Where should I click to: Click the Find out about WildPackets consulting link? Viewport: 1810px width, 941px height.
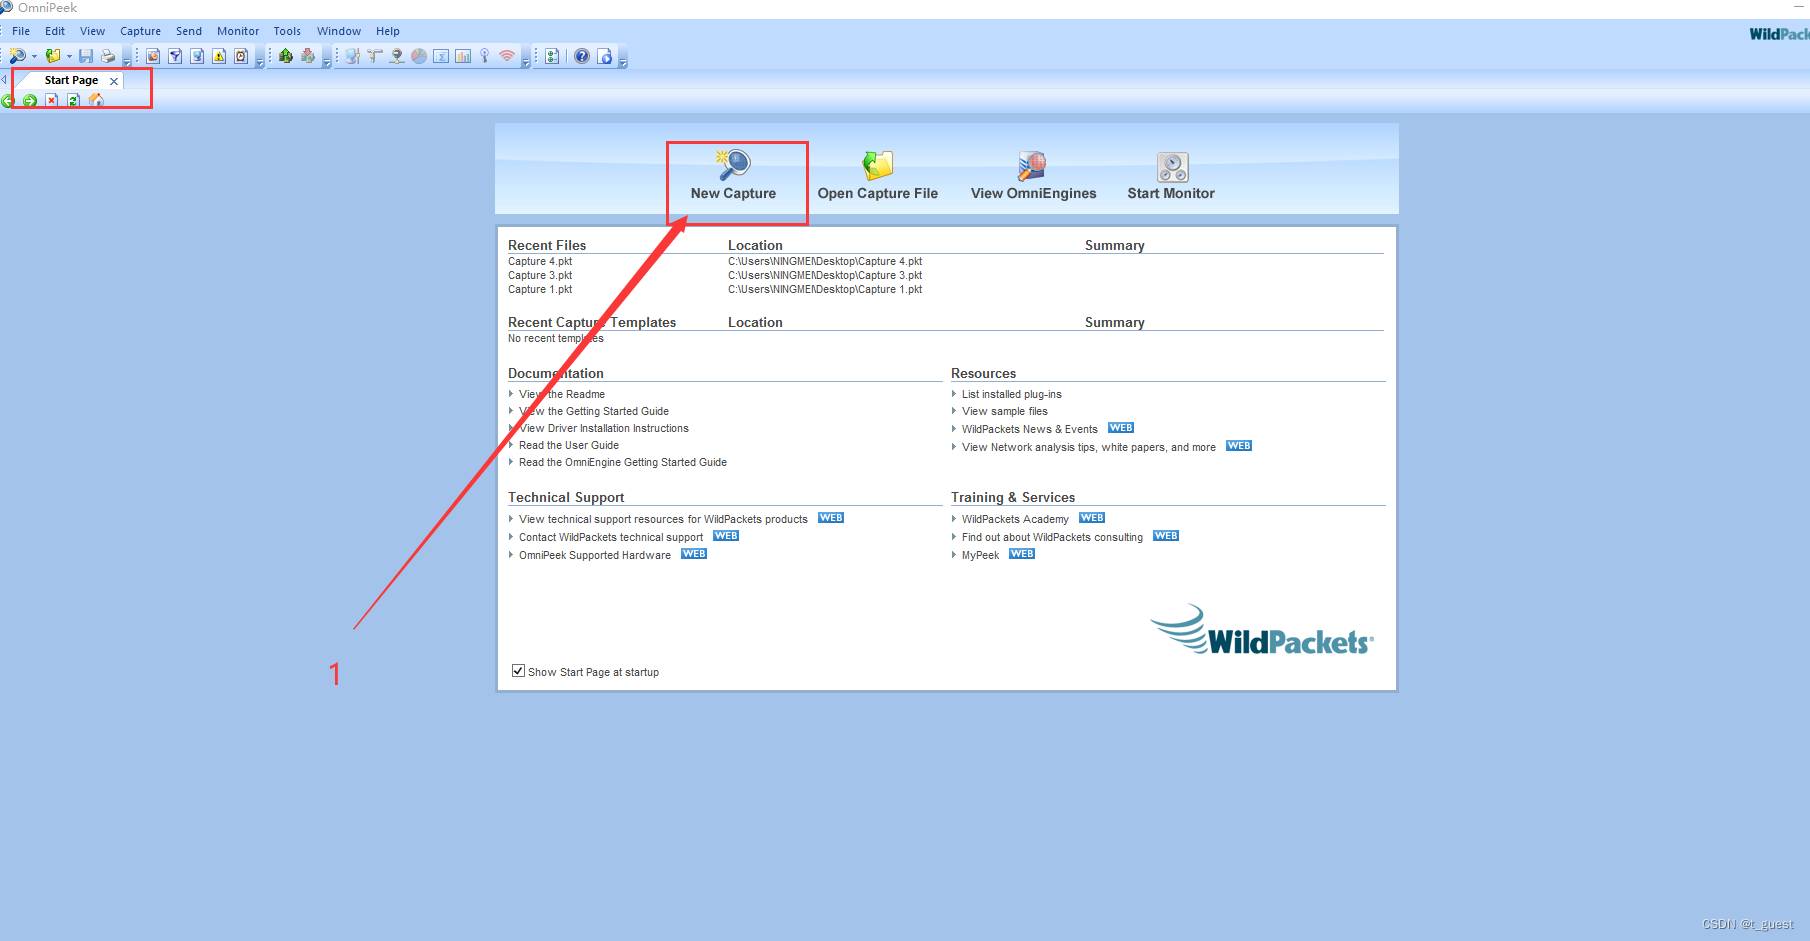[x=1052, y=537]
